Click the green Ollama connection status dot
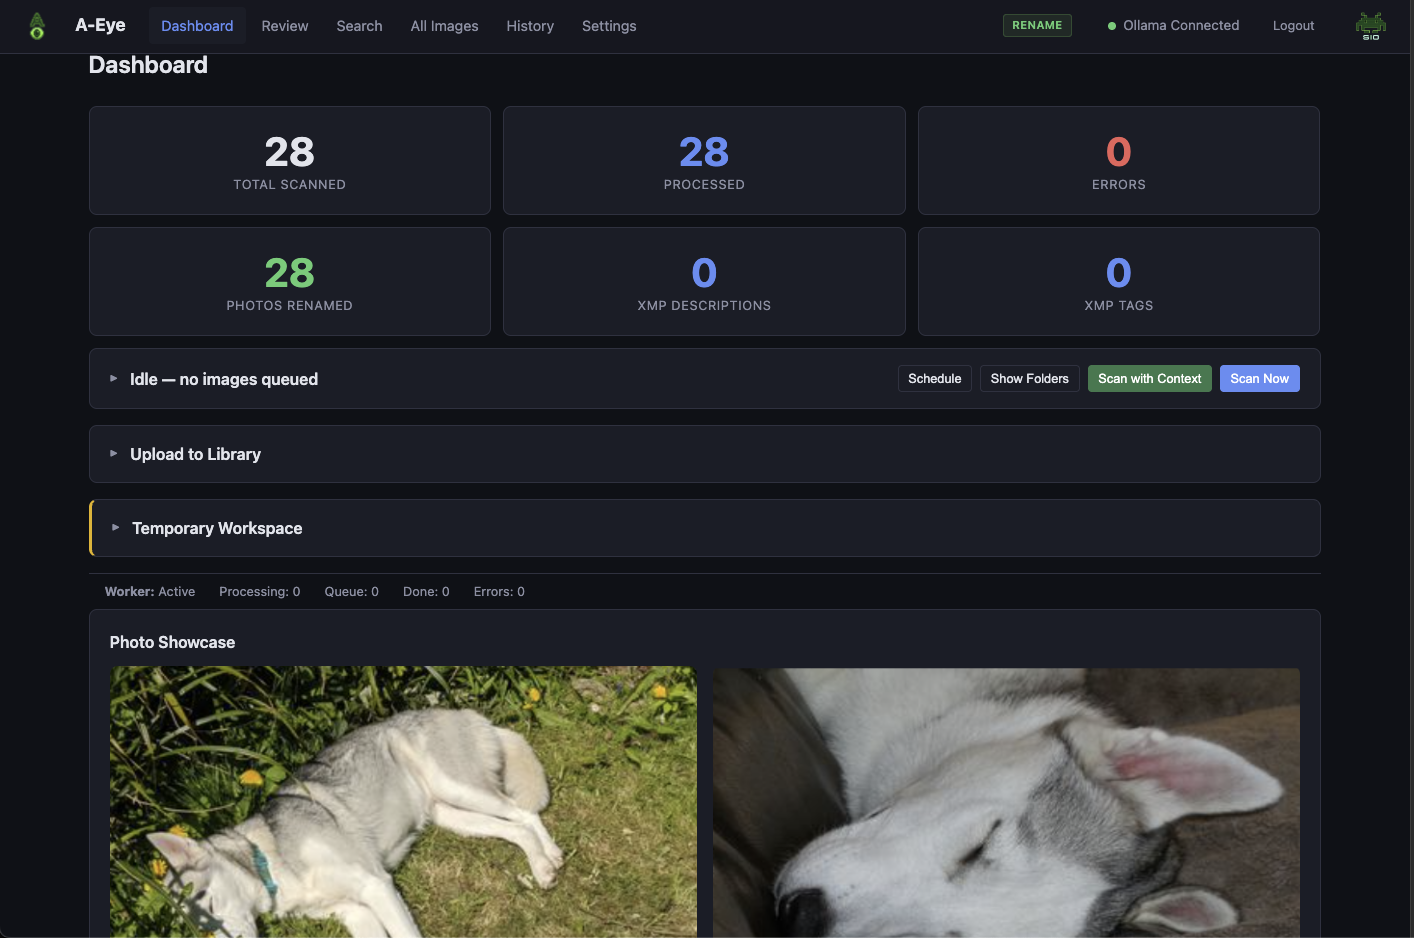The image size is (1414, 938). 1112,26
